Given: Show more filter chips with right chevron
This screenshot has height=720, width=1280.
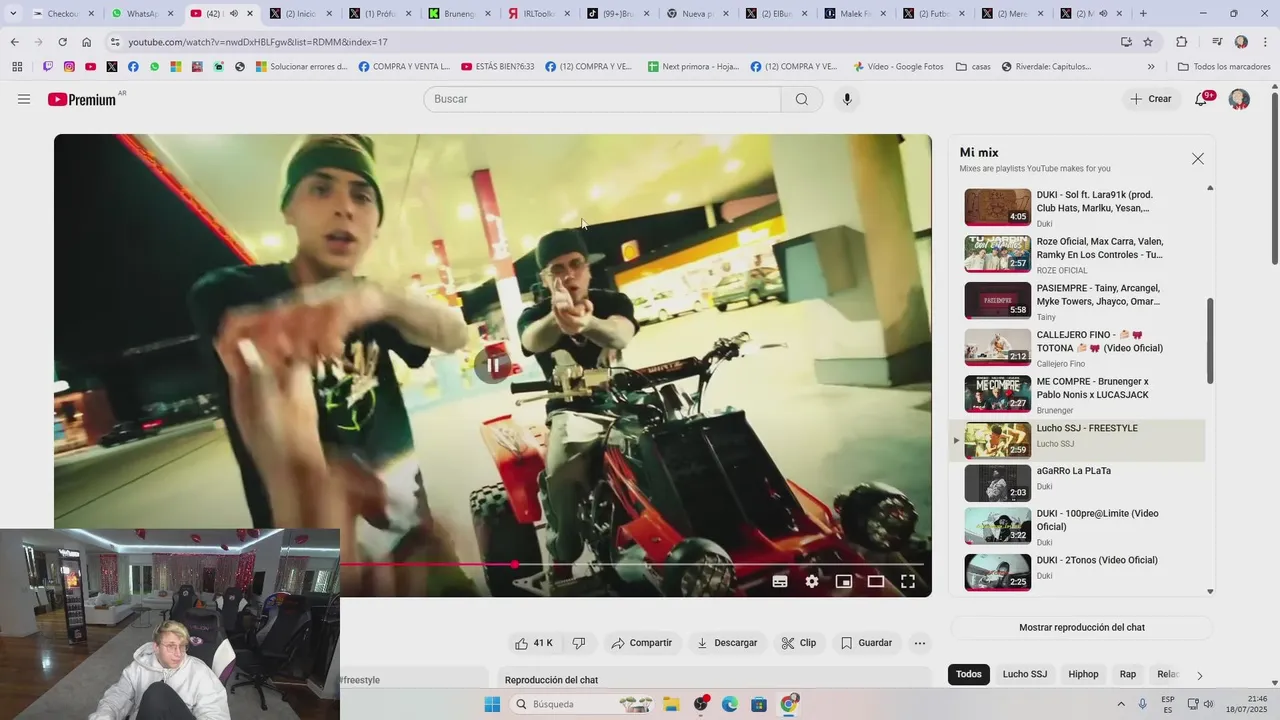Looking at the screenshot, I should [x=1200, y=675].
